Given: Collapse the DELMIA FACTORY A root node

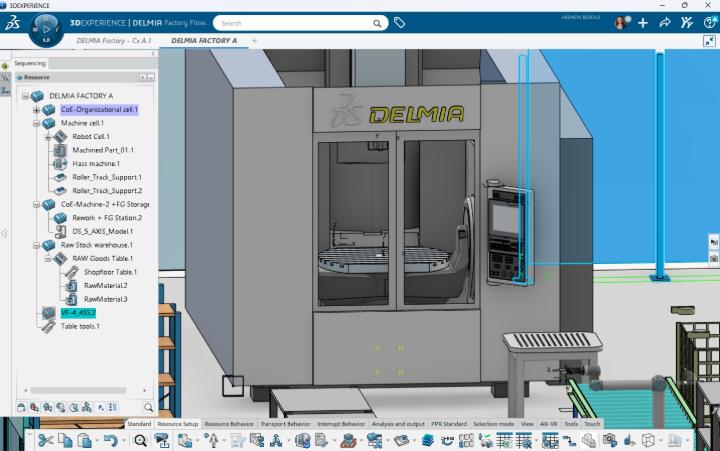Looking at the screenshot, I should [25, 96].
